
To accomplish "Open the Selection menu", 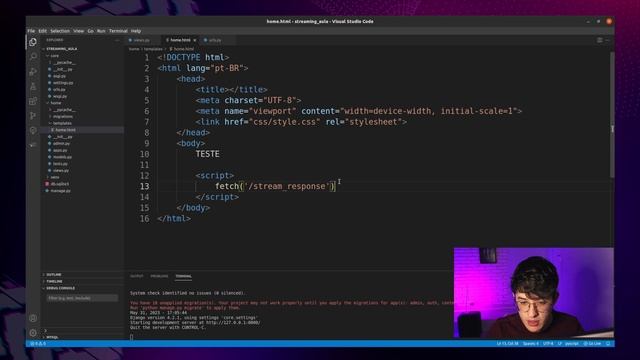I will click(60, 31).
